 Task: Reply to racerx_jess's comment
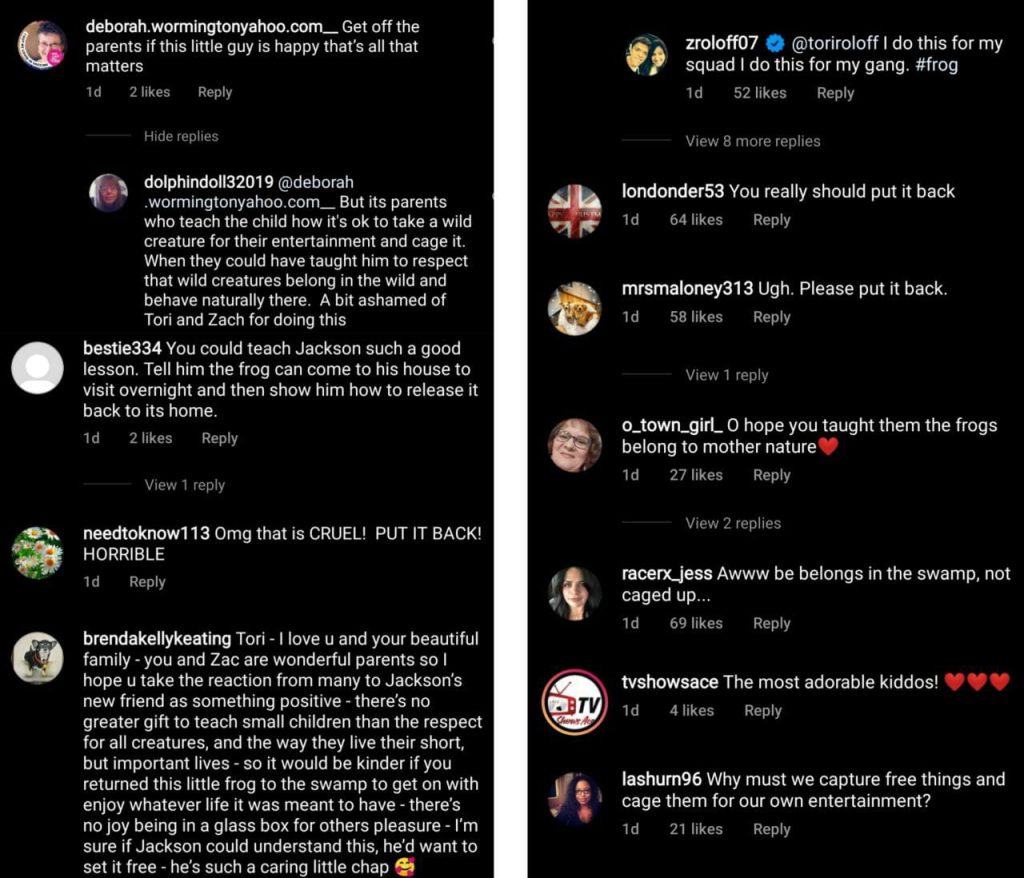point(771,623)
